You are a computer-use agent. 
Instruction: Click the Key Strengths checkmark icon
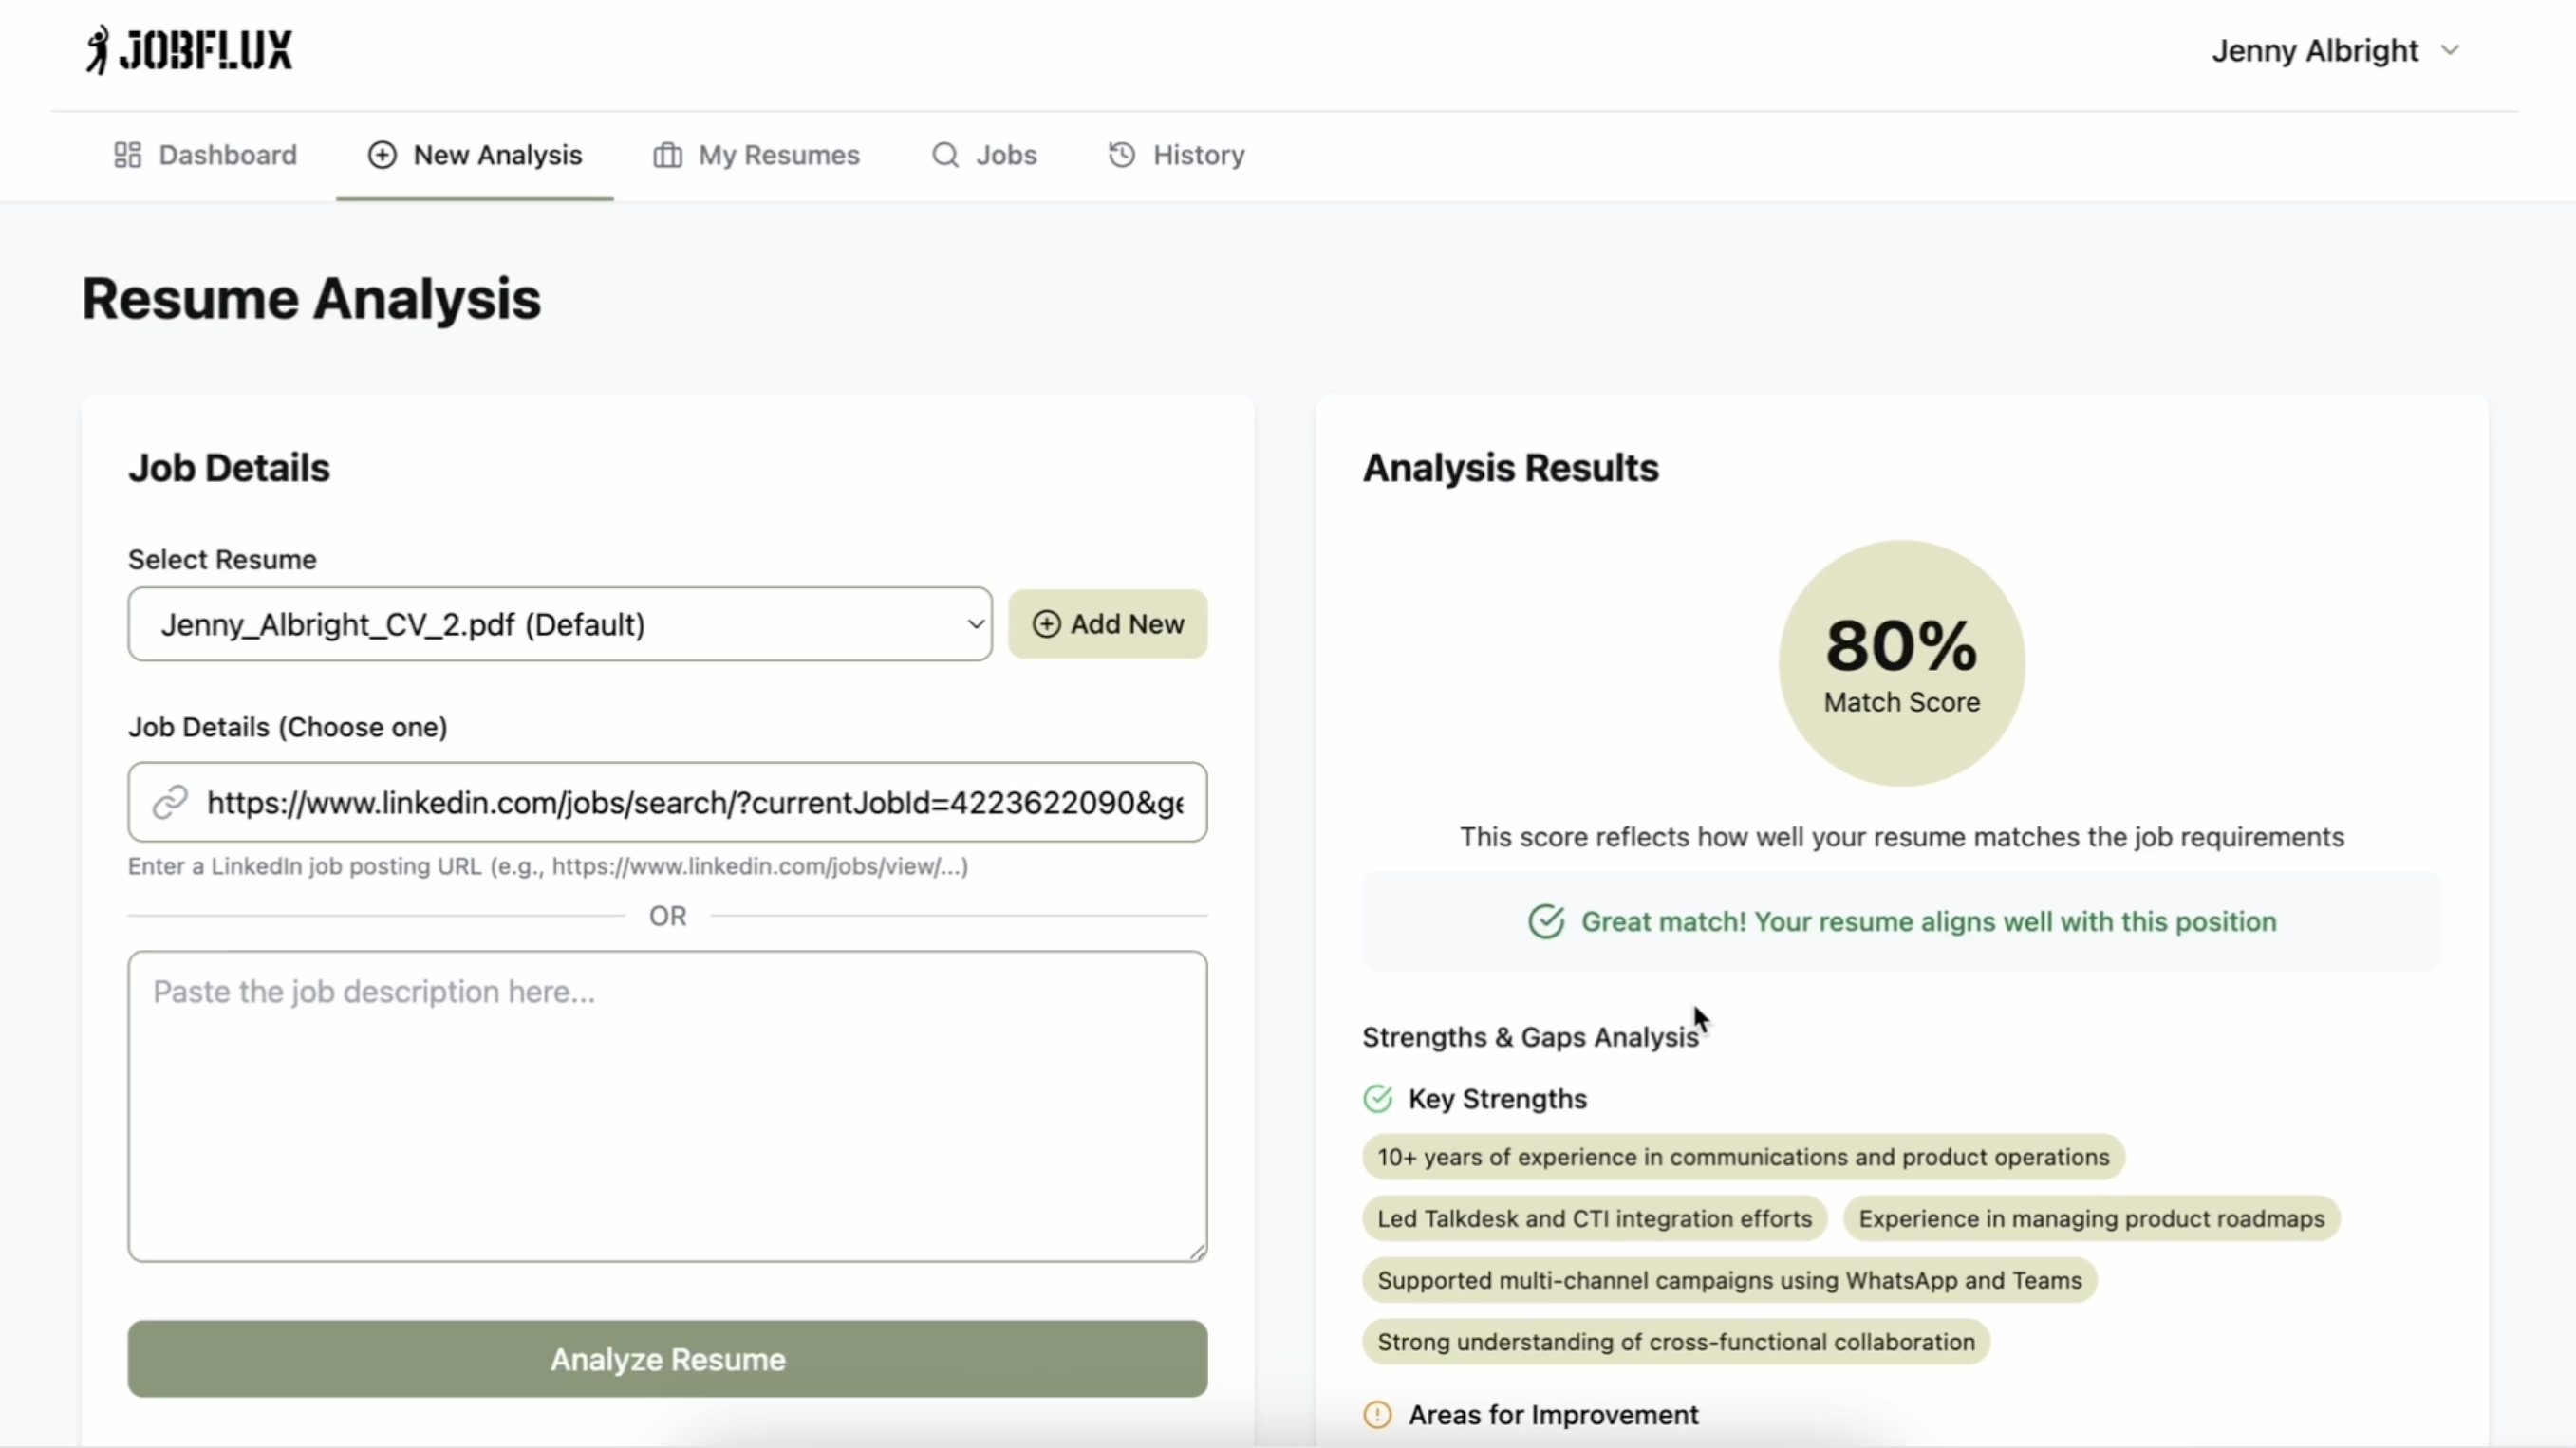[1378, 1099]
